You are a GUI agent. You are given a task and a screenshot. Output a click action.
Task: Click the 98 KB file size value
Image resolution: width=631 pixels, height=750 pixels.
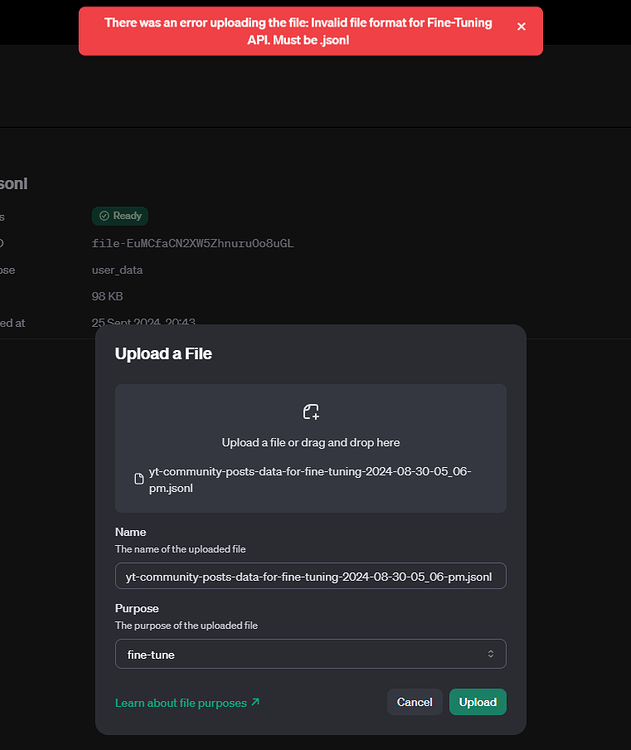pos(107,296)
